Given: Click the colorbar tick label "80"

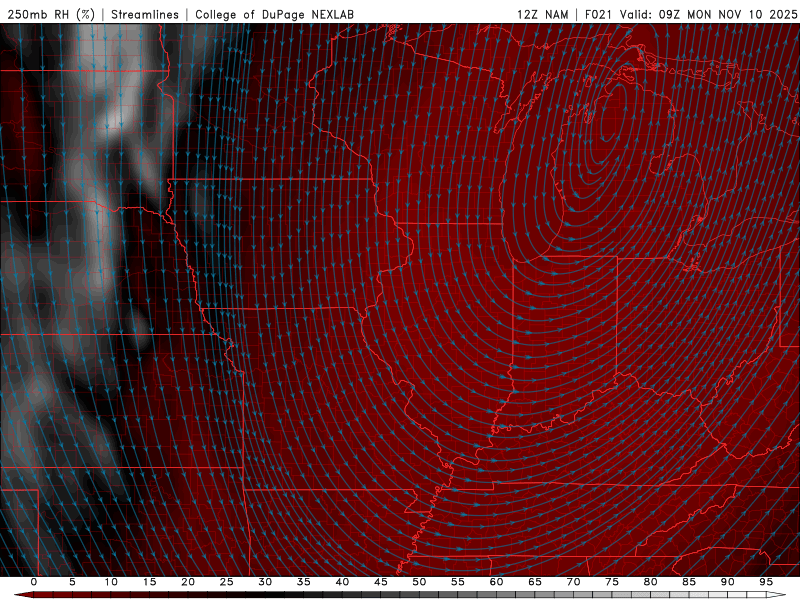Looking at the screenshot, I should click(650, 582).
